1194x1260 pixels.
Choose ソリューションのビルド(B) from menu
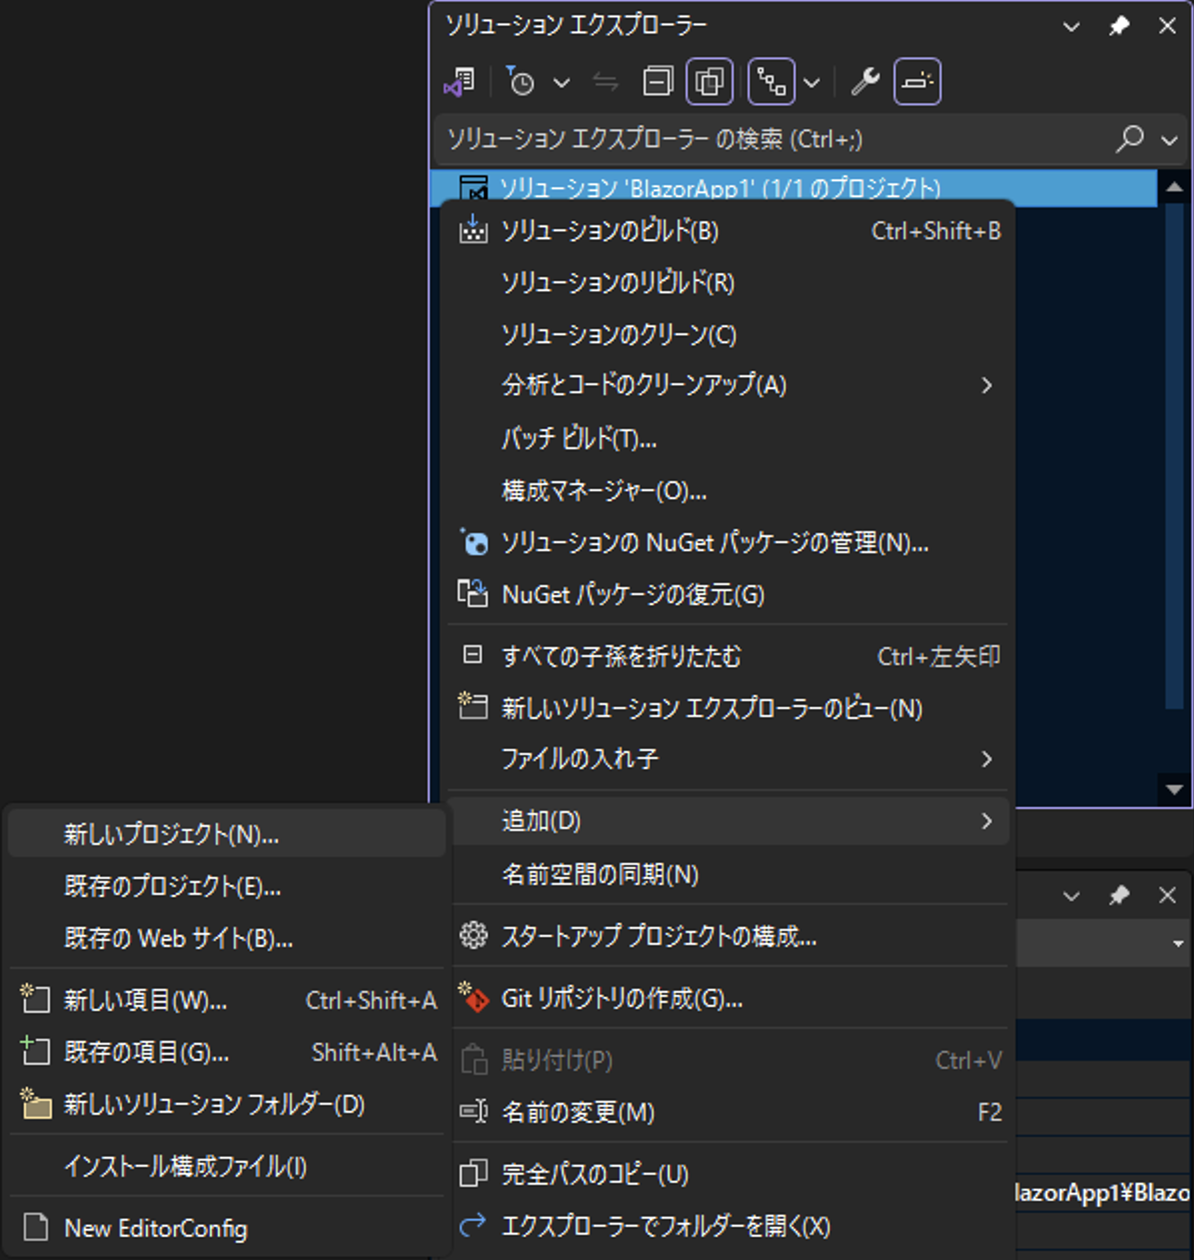730,231
